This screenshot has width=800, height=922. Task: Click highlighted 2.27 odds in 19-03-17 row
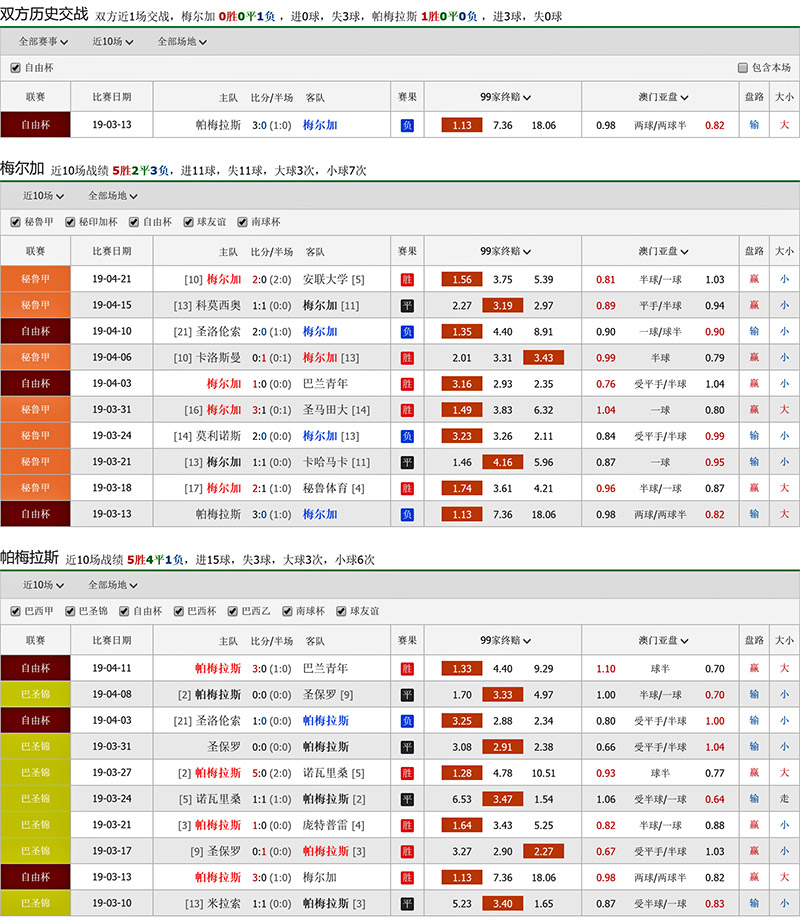click(543, 851)
